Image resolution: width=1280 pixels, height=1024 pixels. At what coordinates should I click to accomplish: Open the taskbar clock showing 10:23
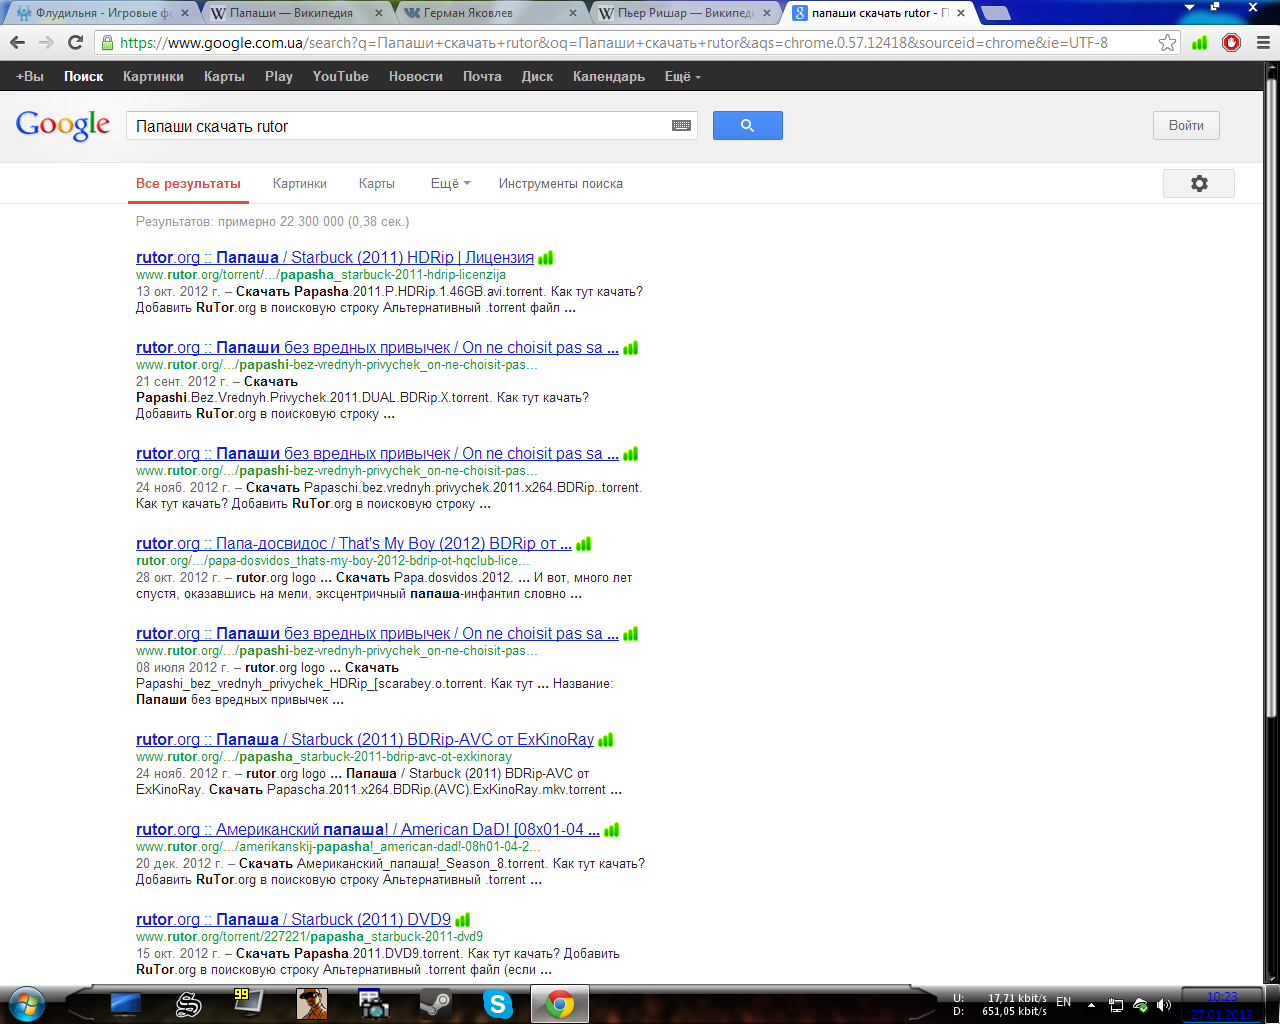coord(1221,1004)
